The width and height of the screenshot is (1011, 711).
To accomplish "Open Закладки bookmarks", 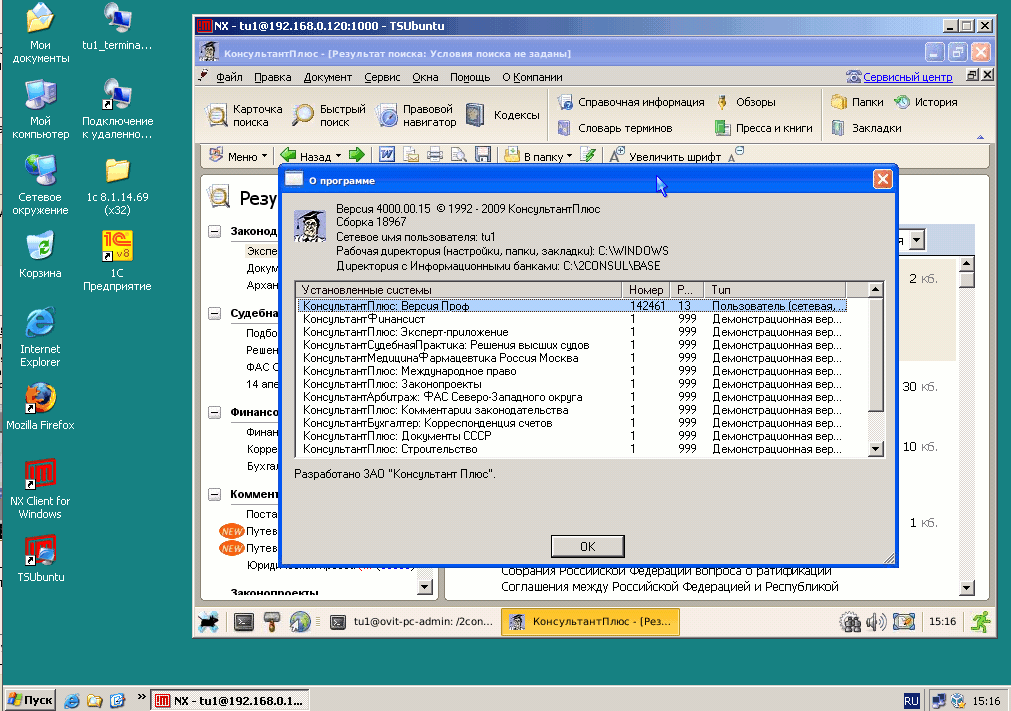I will 867,128.
